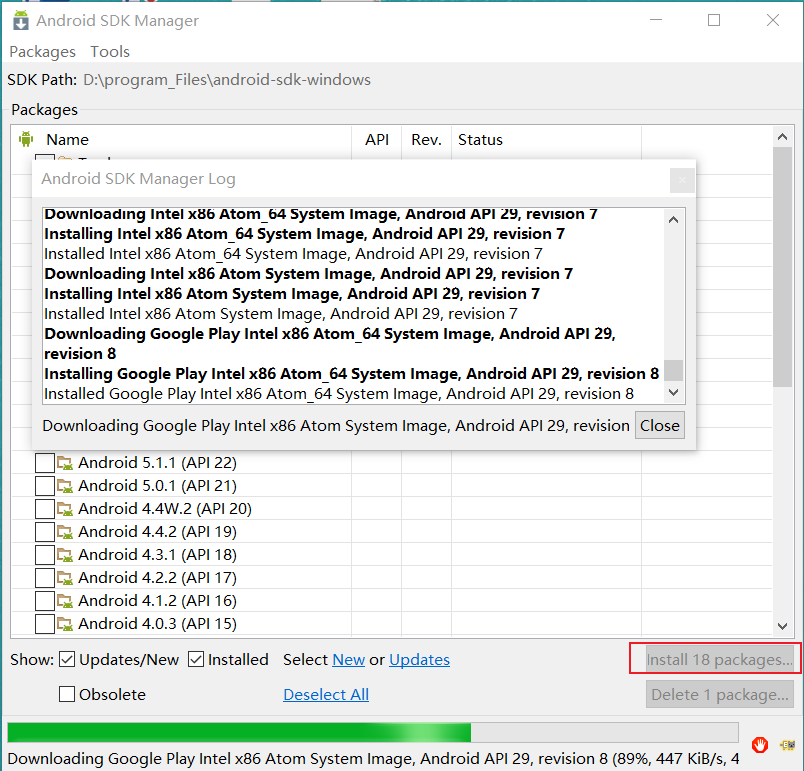Click the log scrollbar down arrow
This screenshot has height=771, width=804.
tap(674, 393)
